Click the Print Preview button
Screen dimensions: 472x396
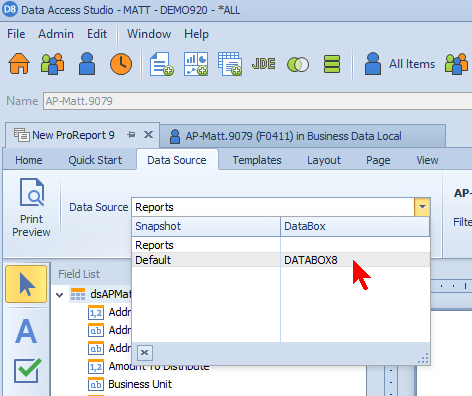tap(31, 208)
